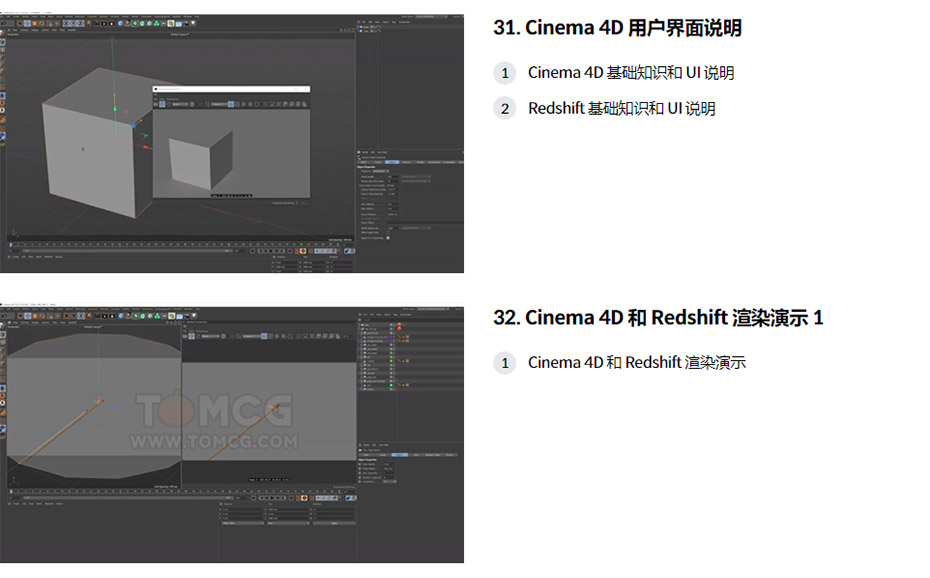Open the lesson 32 thumbnail with the TOMCG watermark
This screenshot has width=930, height=578.
click(232, 433)
